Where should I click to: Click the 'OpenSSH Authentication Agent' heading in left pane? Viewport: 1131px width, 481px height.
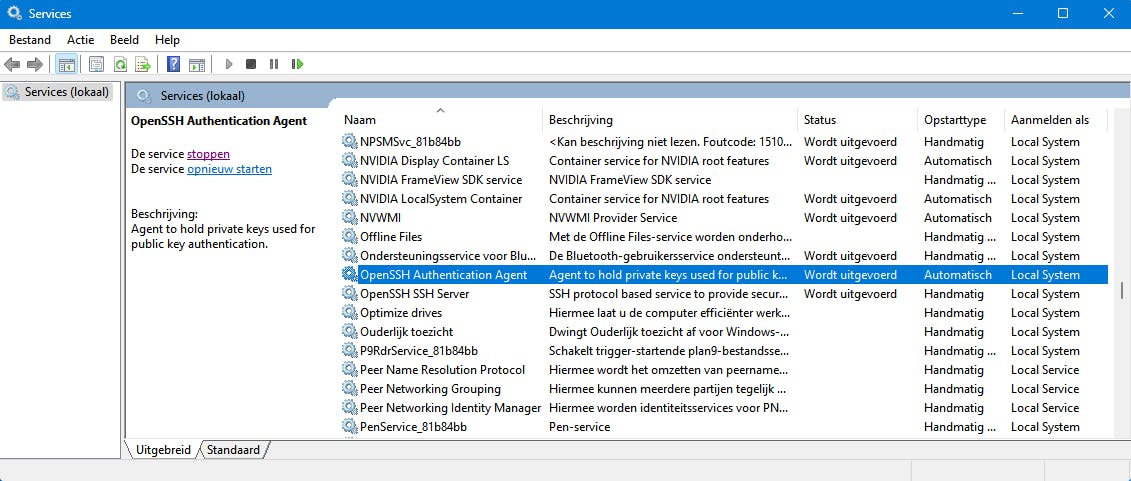pyautogui.click(x=219, y=120)
